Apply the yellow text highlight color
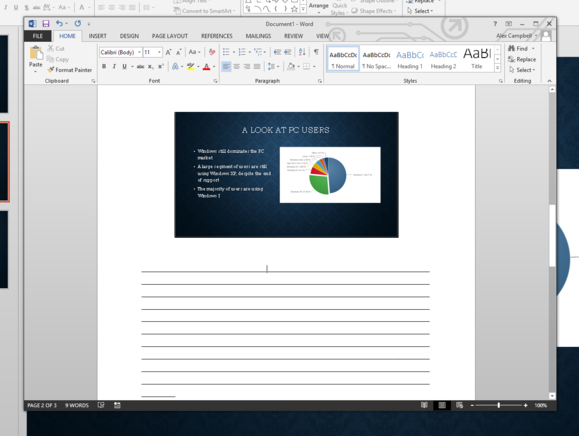The image size is (579, 436). [191, 66]
